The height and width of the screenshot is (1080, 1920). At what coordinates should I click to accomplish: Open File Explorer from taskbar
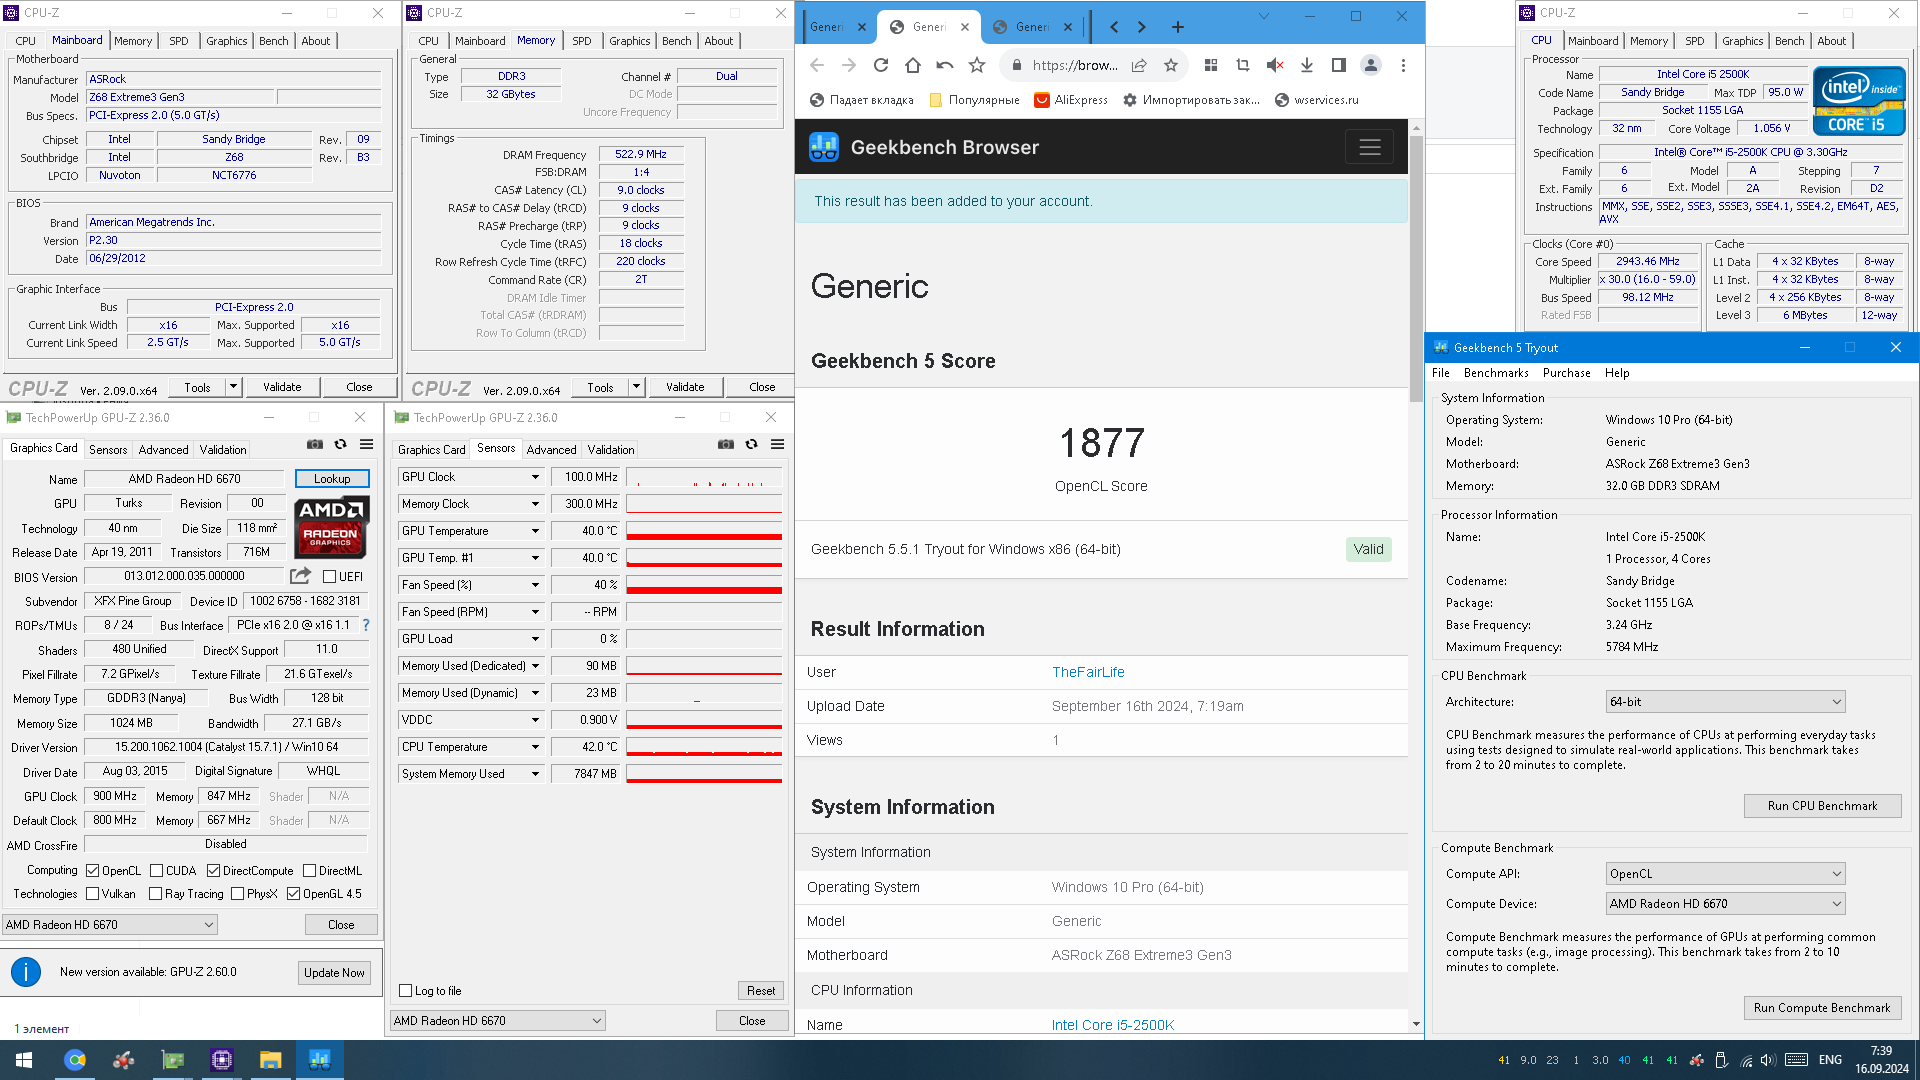tap(270, 1060)
